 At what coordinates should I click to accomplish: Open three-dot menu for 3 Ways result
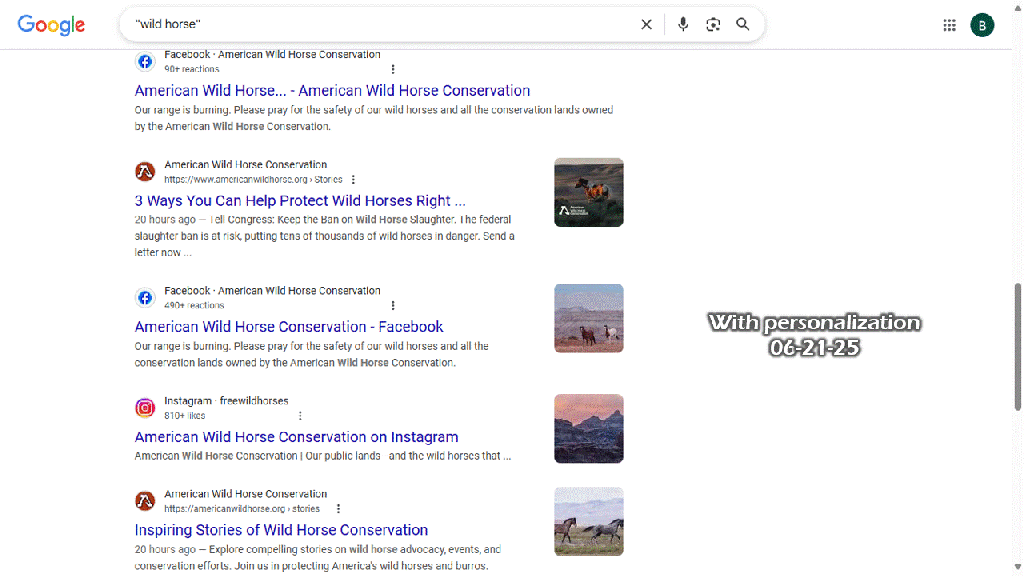click(x=353, y=179)
